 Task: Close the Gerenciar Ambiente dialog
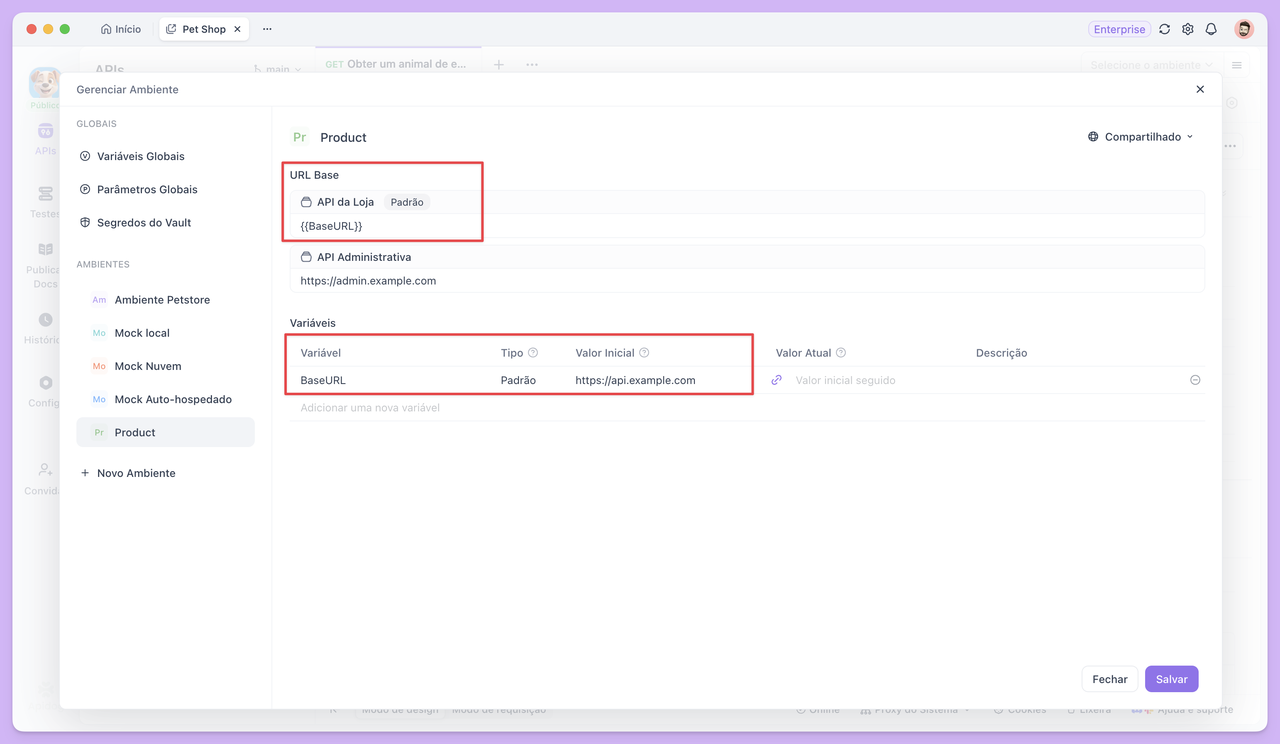[x=1200, y=89]
